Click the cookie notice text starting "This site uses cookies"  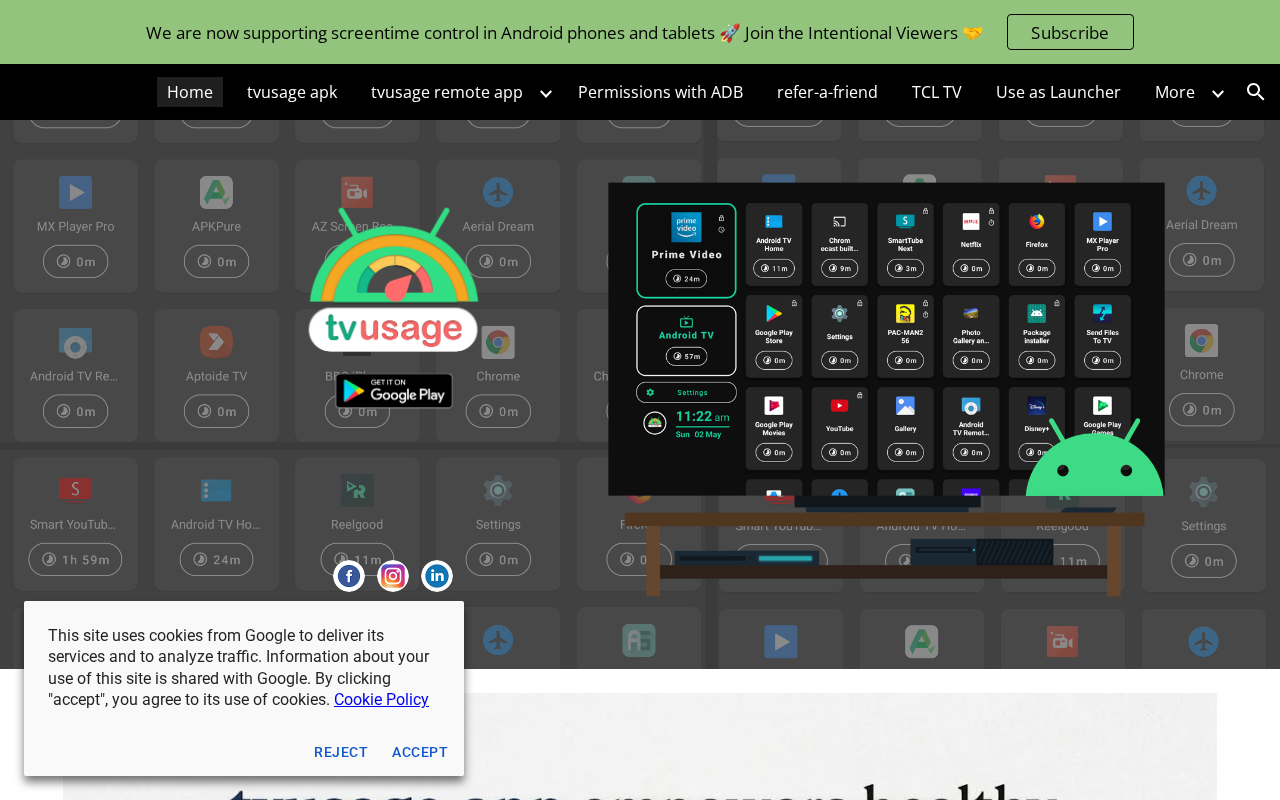pos(240,668)
